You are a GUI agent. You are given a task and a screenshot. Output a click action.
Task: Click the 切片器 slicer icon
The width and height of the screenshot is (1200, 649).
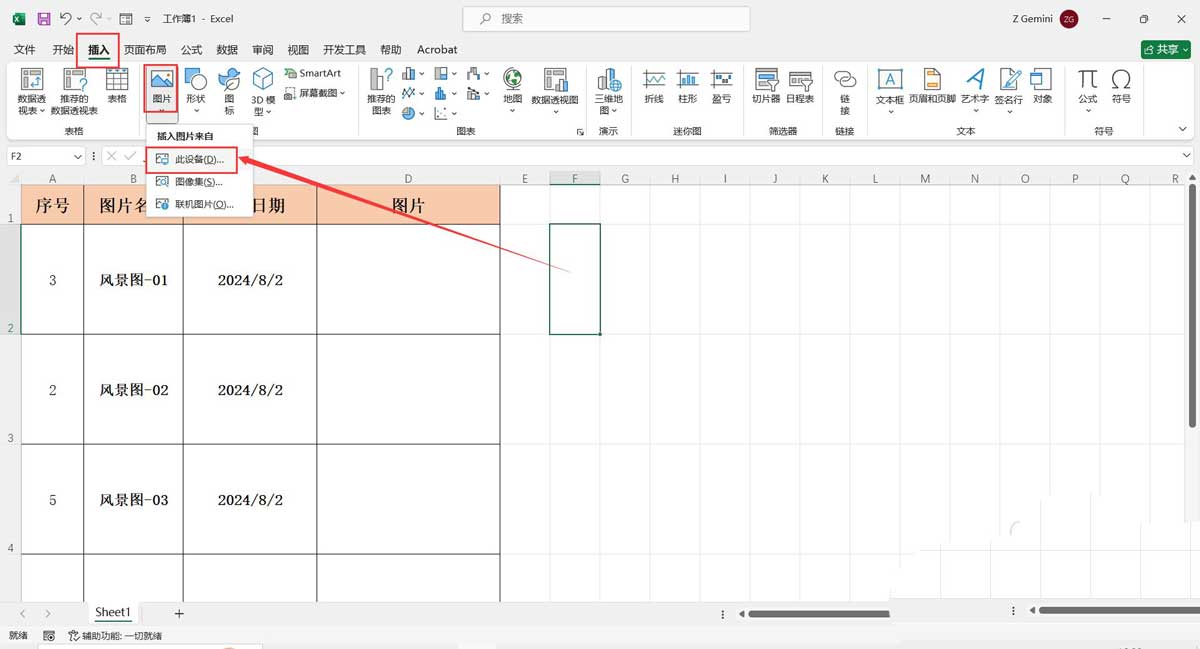[766, 80]
